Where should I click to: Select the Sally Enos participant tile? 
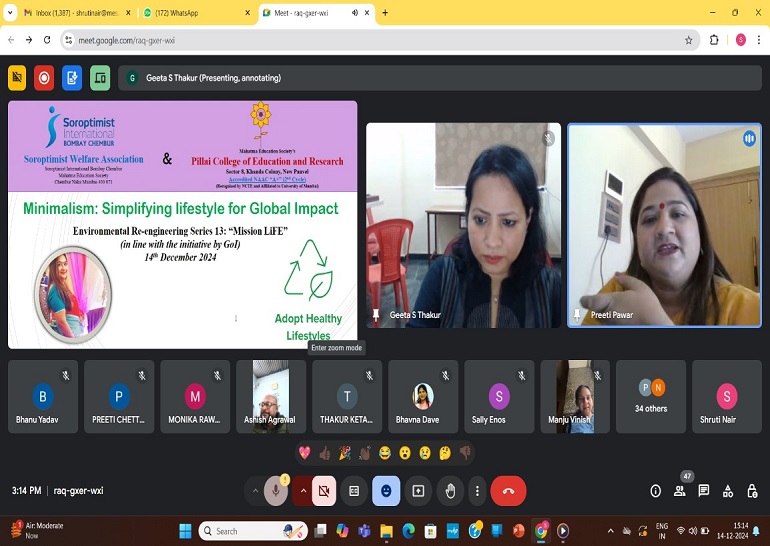pyautogui.click(x=499, y=397)
